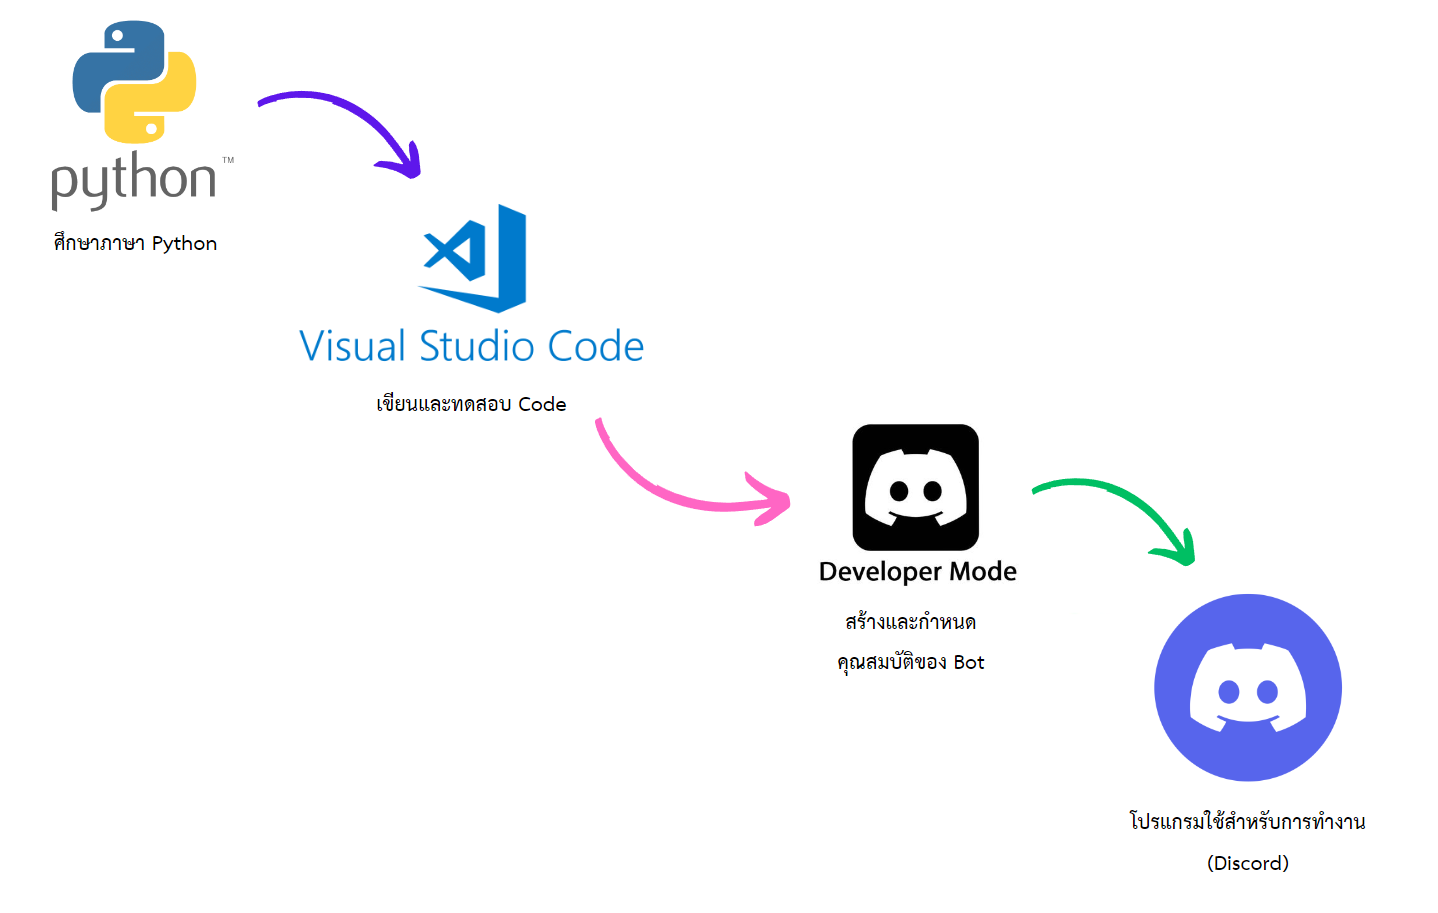Click the คุณสมบัติของ Bot text line
Viewport: 1438px width, 913px height.
click(913, 661)
